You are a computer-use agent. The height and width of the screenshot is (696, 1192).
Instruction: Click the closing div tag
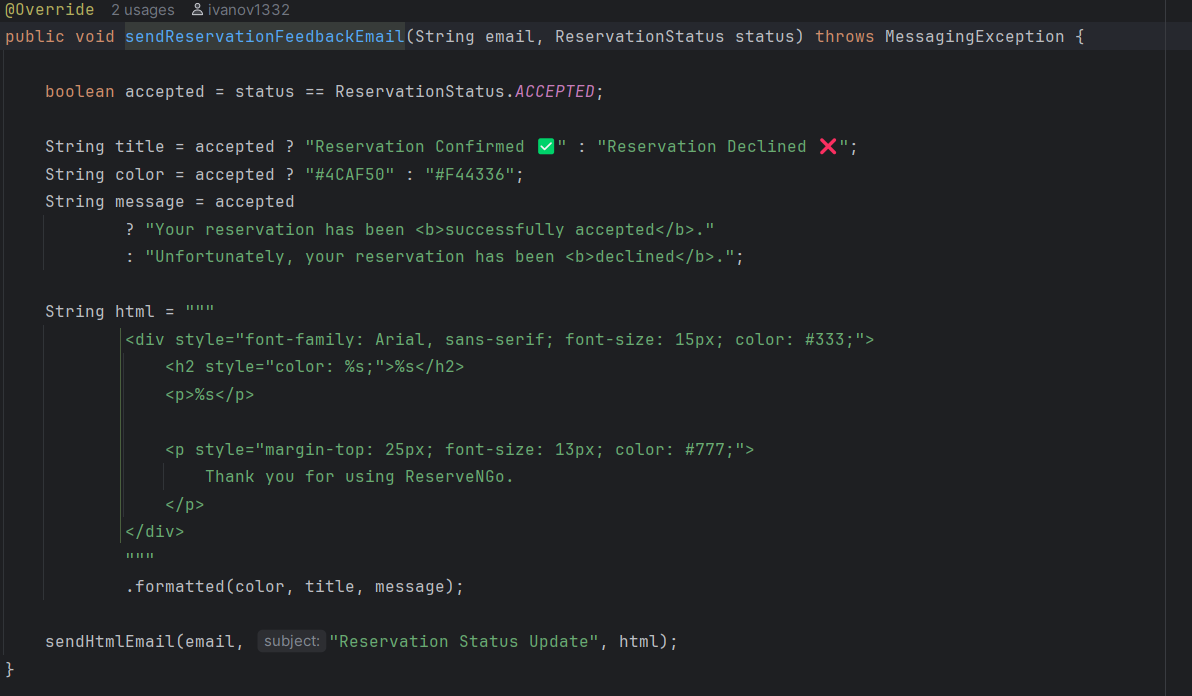pyautogui.click(x=155, y=531)
